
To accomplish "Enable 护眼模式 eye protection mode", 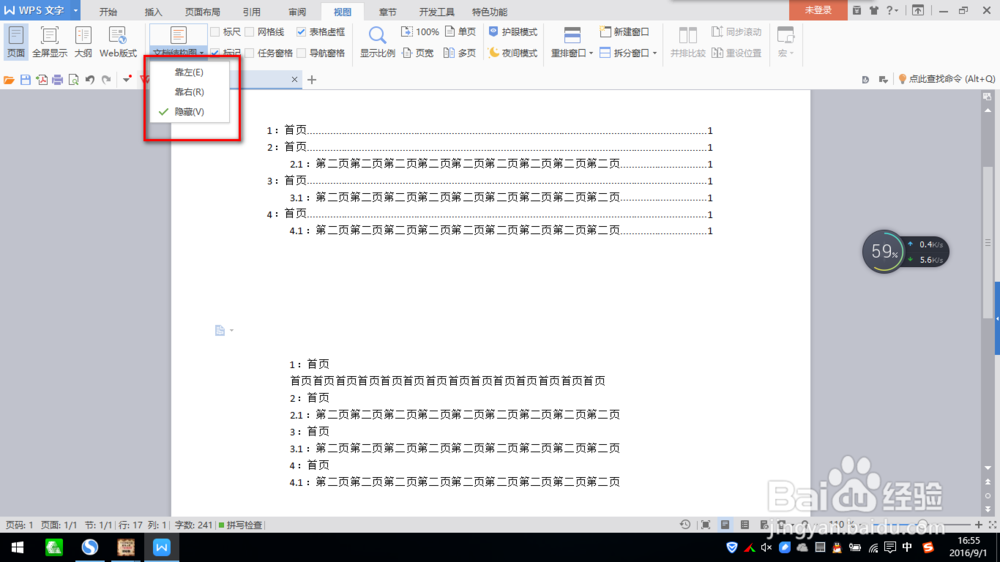I will coord(513,32).
